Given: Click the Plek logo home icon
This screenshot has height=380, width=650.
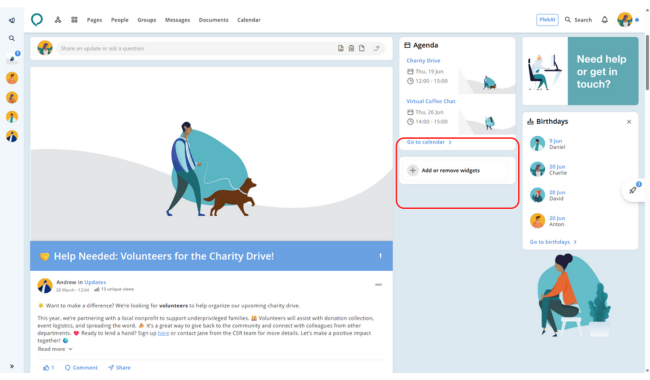Looking at the screenshot, I should 37,19.
